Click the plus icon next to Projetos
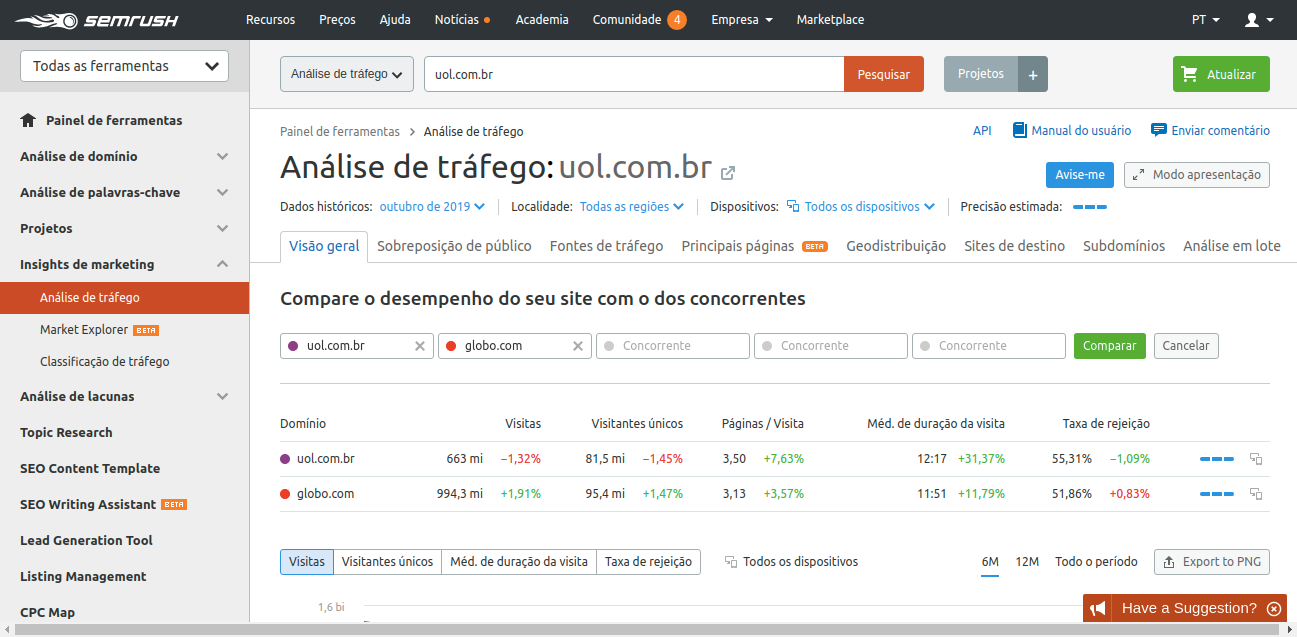The width and height of the screenshot is (1297, 637). (x=1033, y=74)
